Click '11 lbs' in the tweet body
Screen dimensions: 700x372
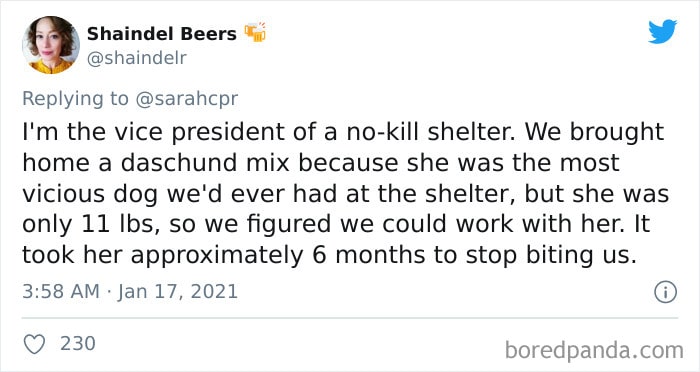[x=121, y=224]
